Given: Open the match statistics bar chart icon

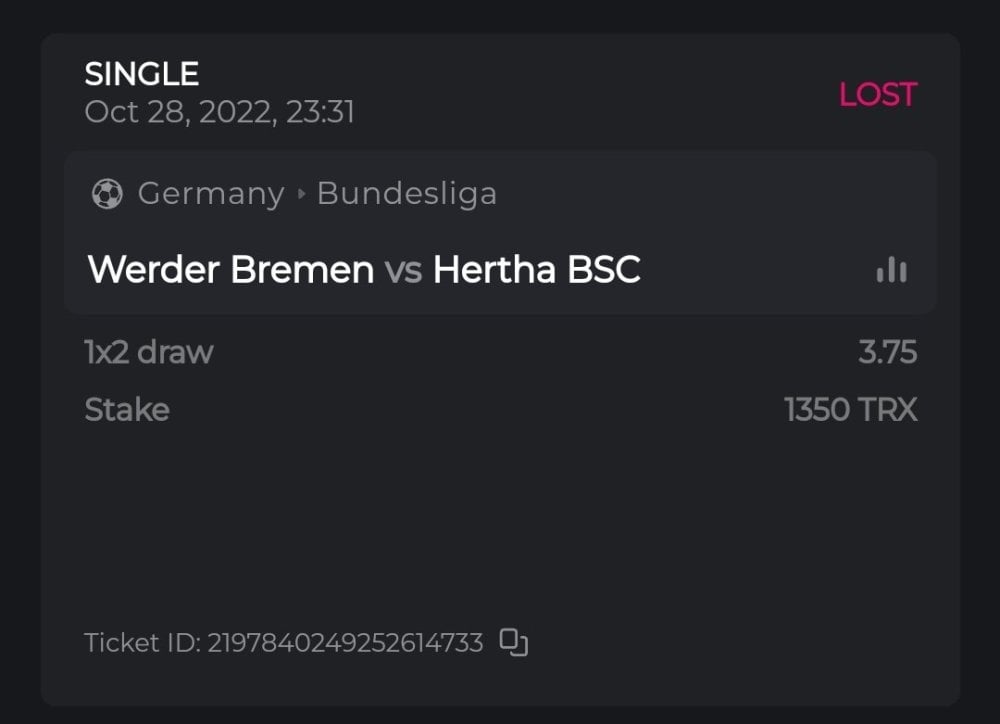Looking at the screenshot, I should tap(891, 270).
